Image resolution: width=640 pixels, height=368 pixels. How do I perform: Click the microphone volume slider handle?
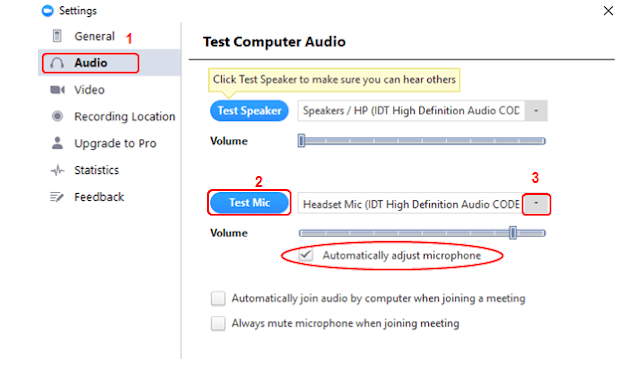click(513, 233)
